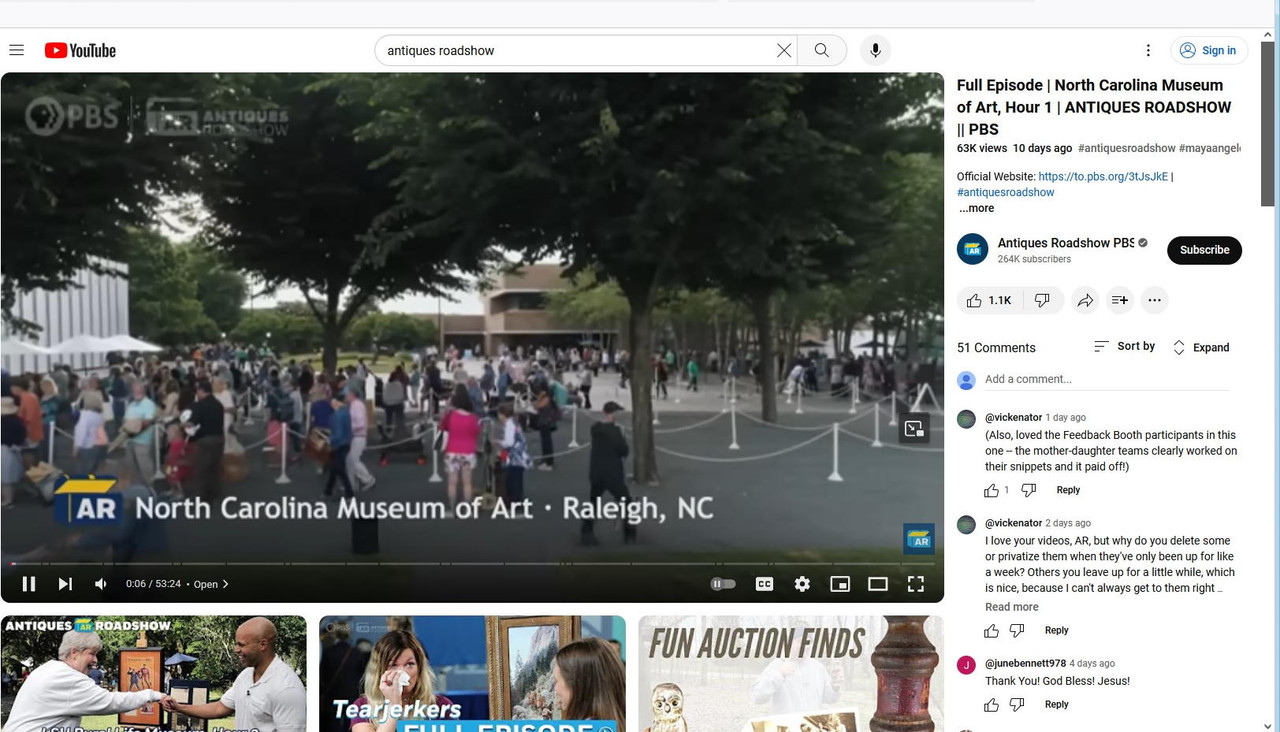This screenshot has height=732, width=1280.
Task: Click the overlay icon on video right edge
Action: point(914,429)
